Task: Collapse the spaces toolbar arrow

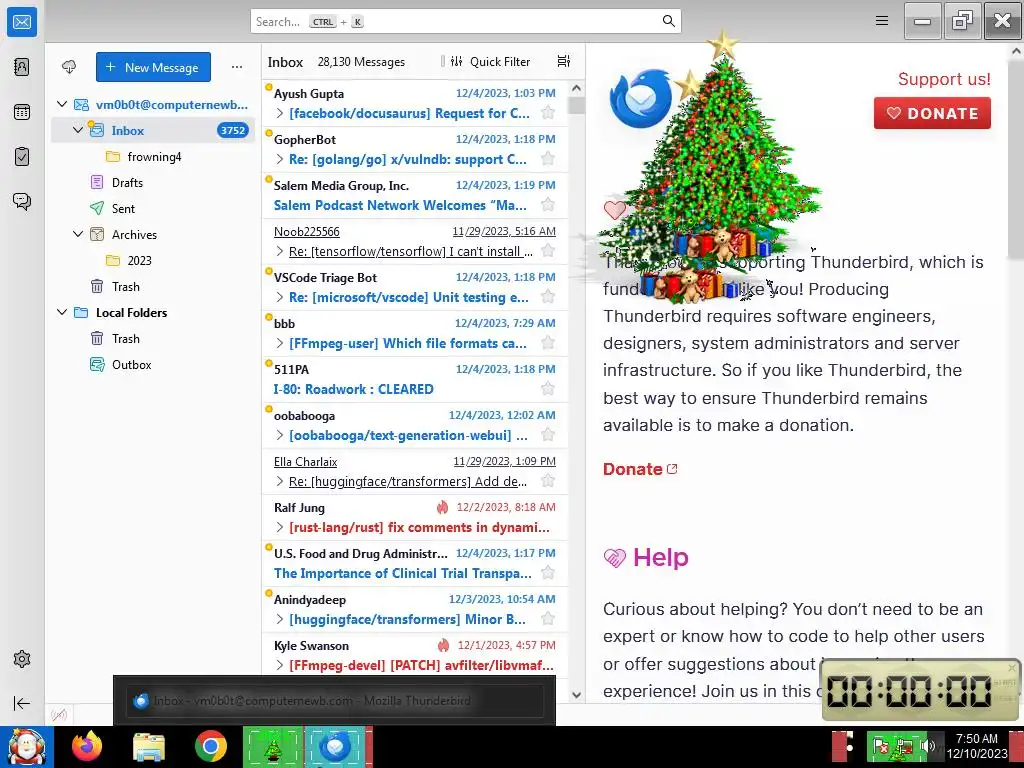Action: tap(22, 703)
